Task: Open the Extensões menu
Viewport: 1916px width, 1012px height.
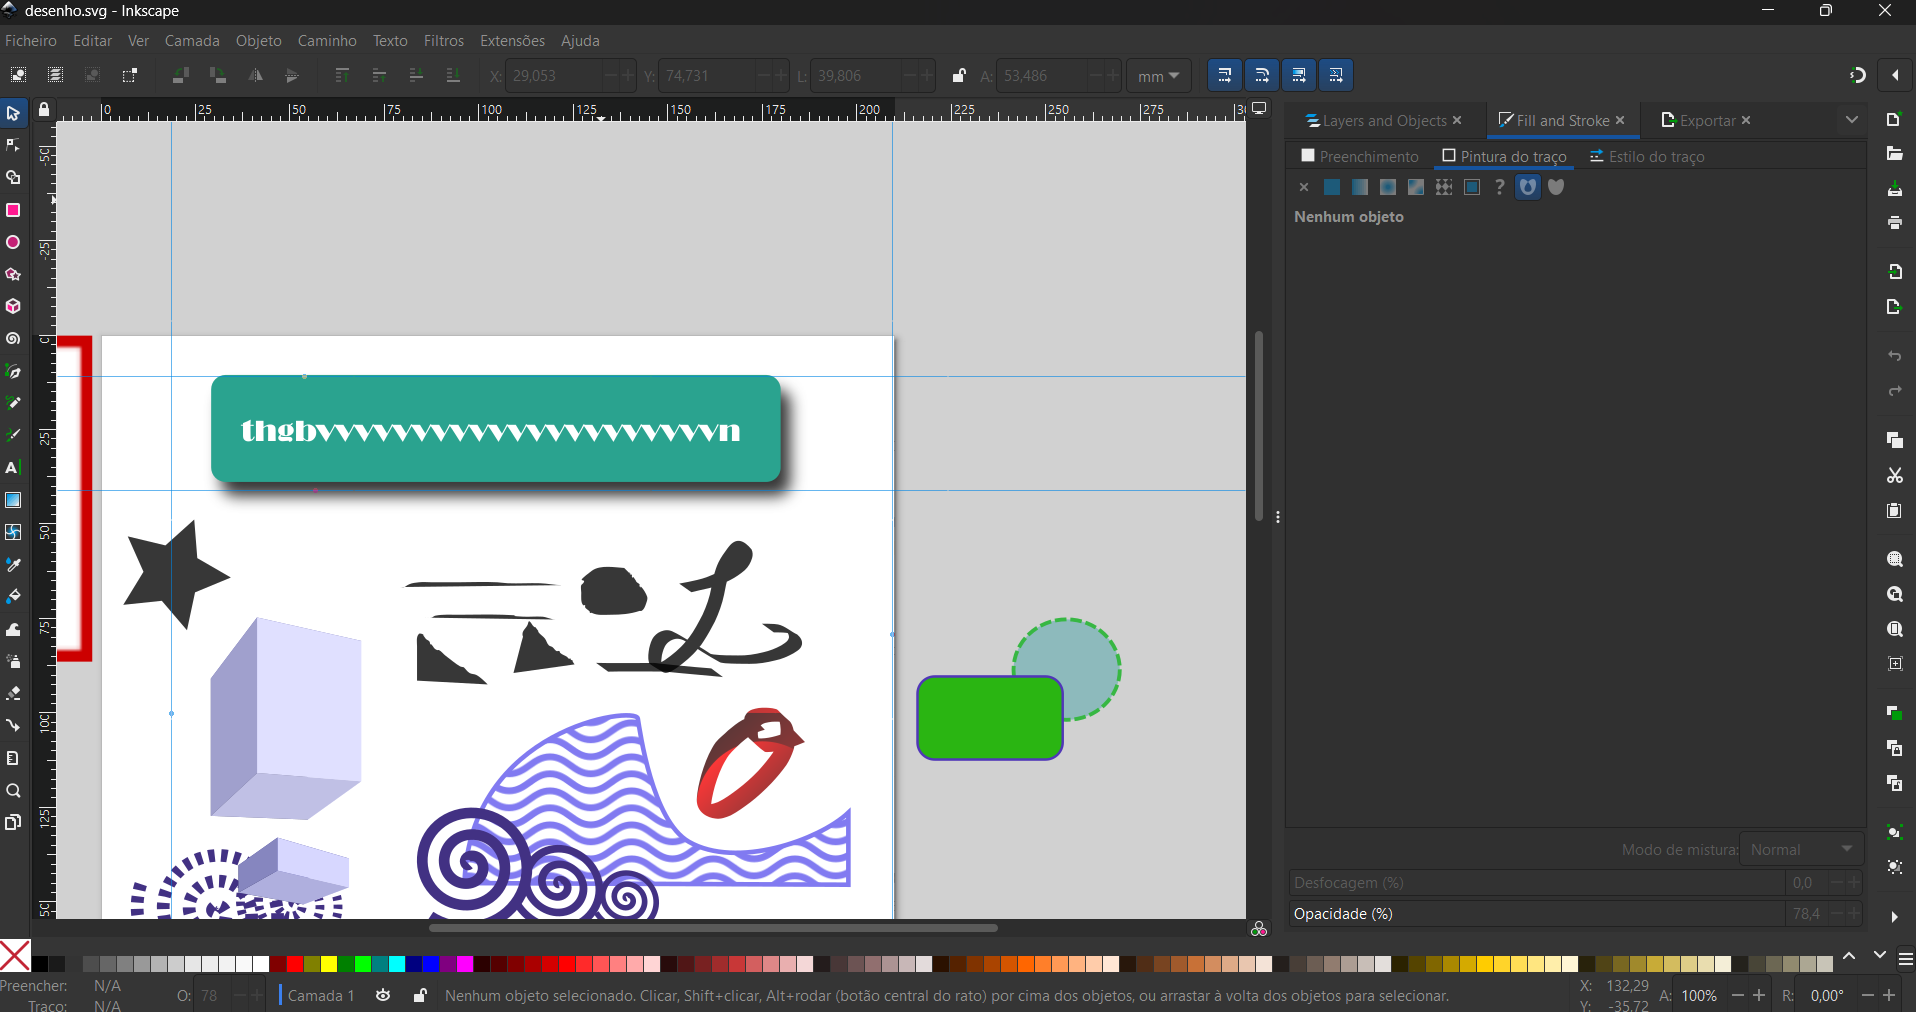Action: (512, 41)
